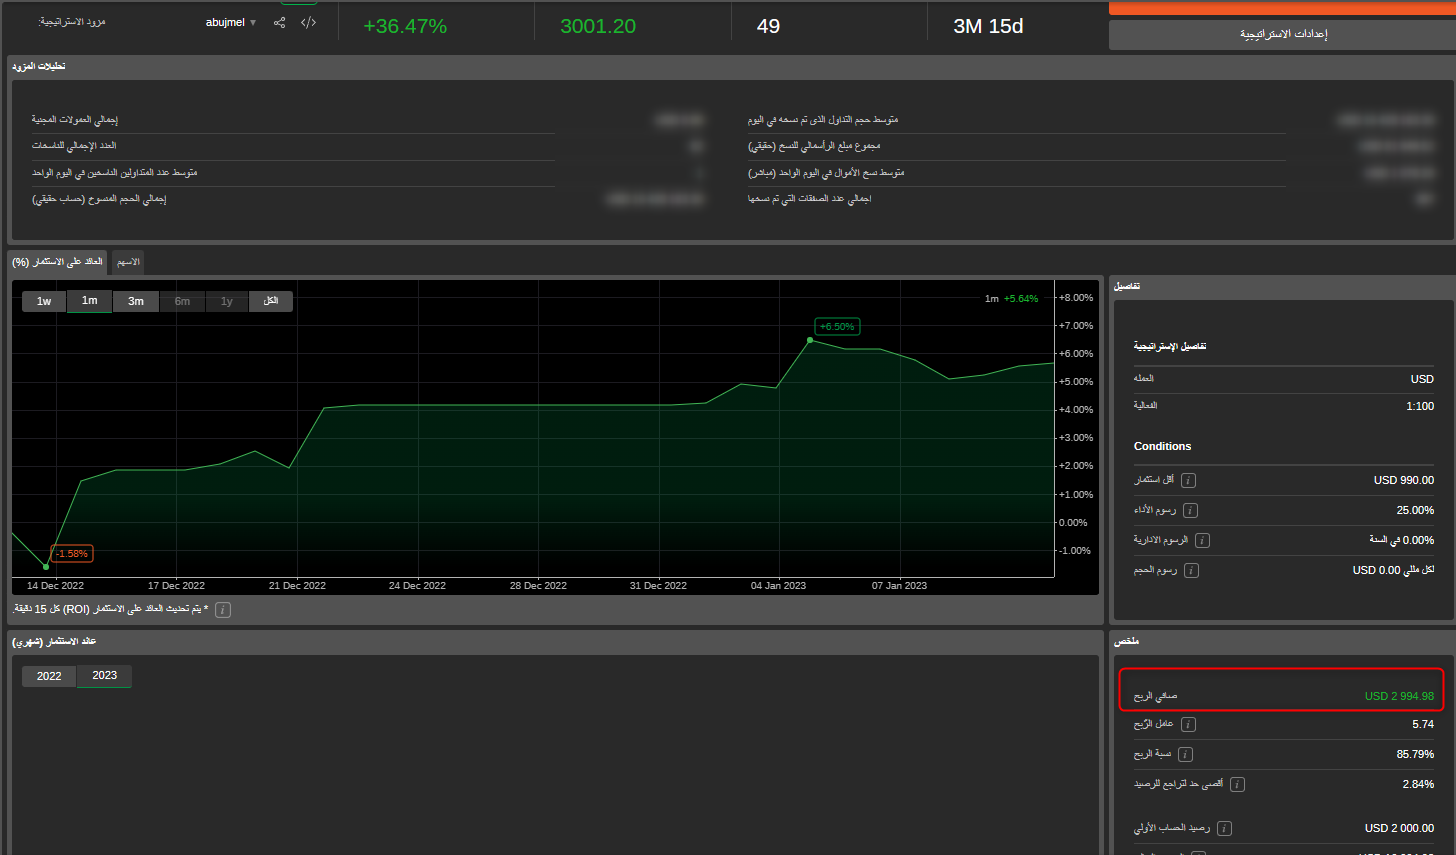
Task: Click the 85.79% win ratio value
Action: coord(1415,754)
